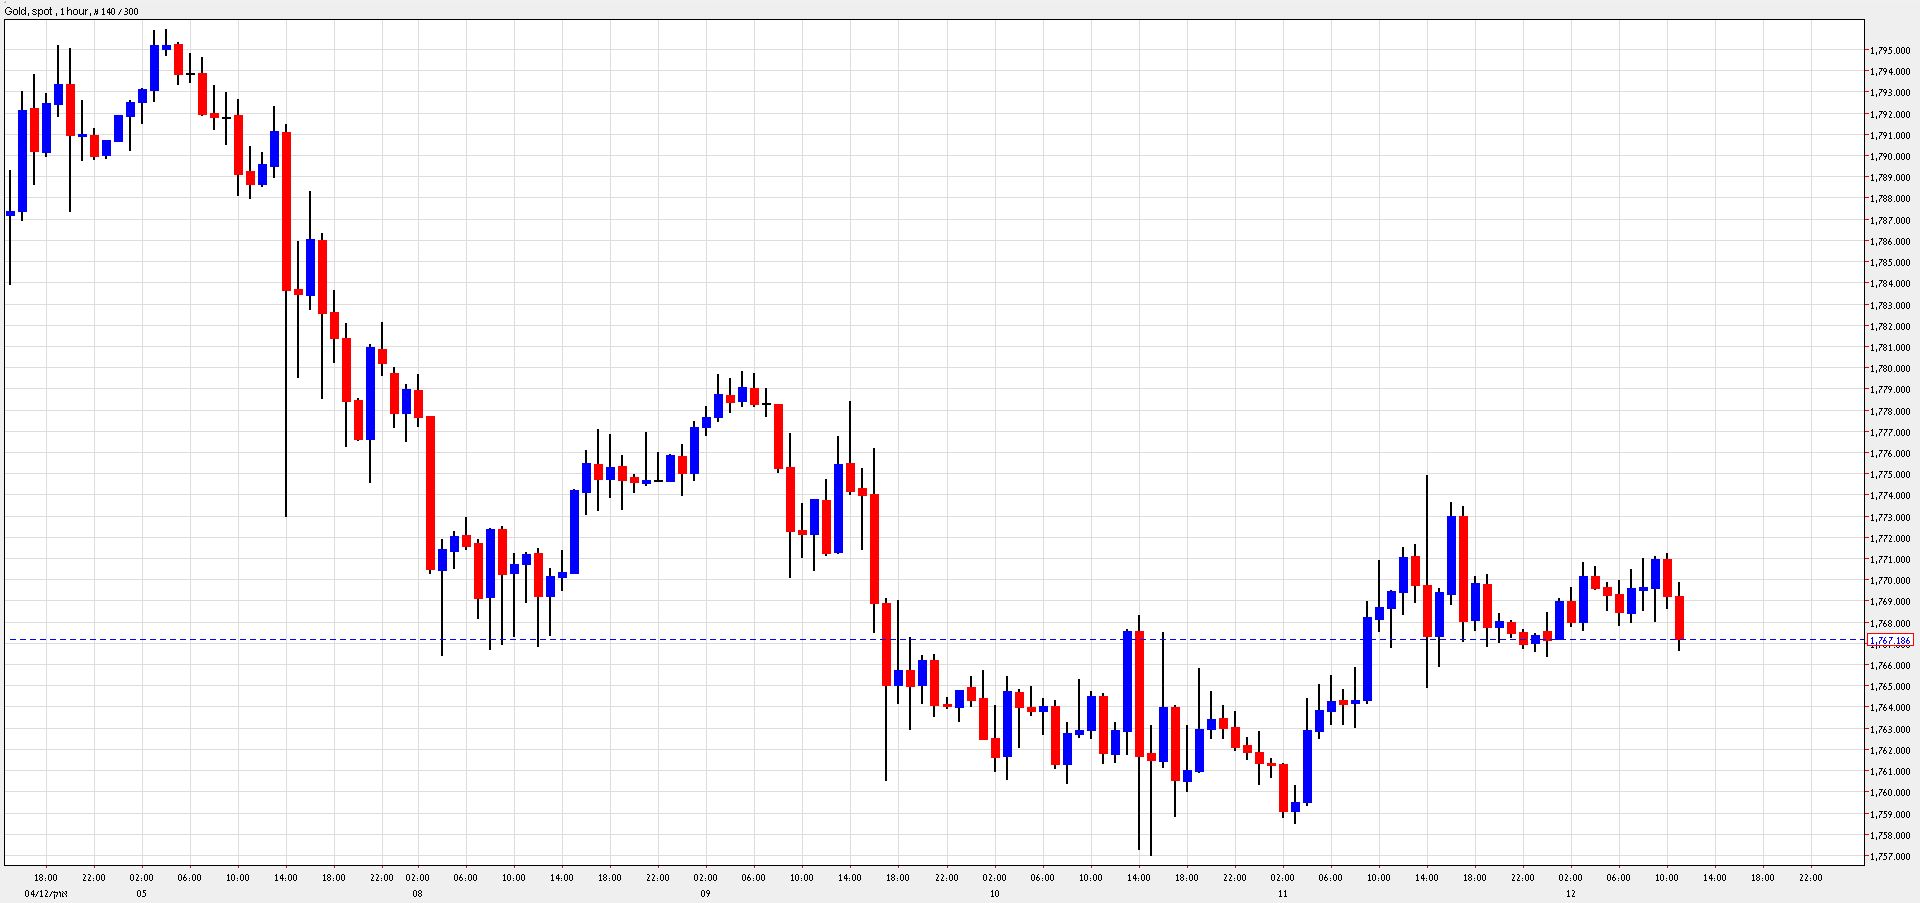Click the date label 09 on time axis
The height and width of the screenshot is (903, 1920).
(706, 894)
